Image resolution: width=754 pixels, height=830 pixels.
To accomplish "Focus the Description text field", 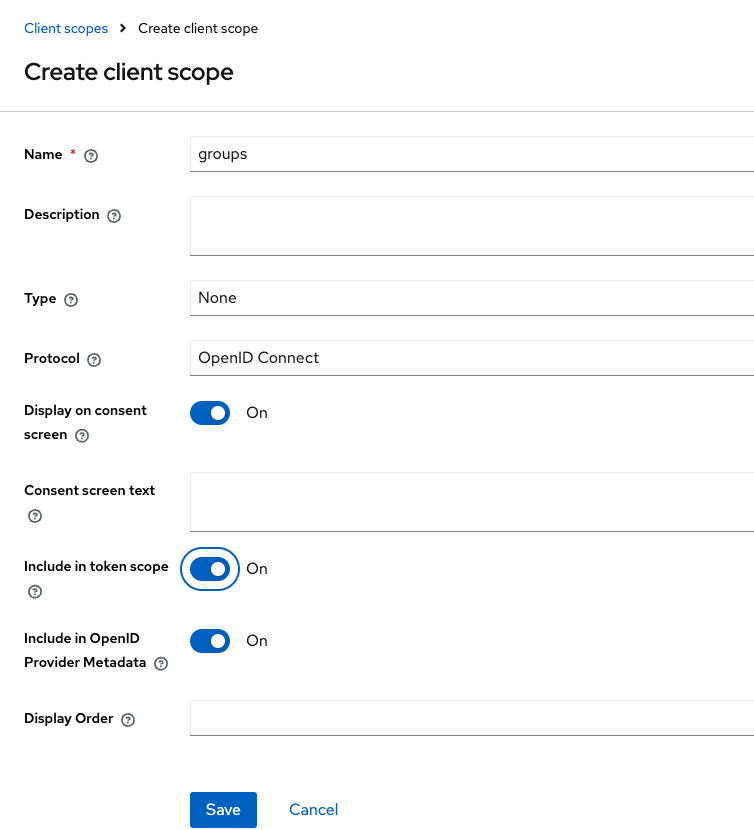I will pyautogui.click(x=470, y=226).
